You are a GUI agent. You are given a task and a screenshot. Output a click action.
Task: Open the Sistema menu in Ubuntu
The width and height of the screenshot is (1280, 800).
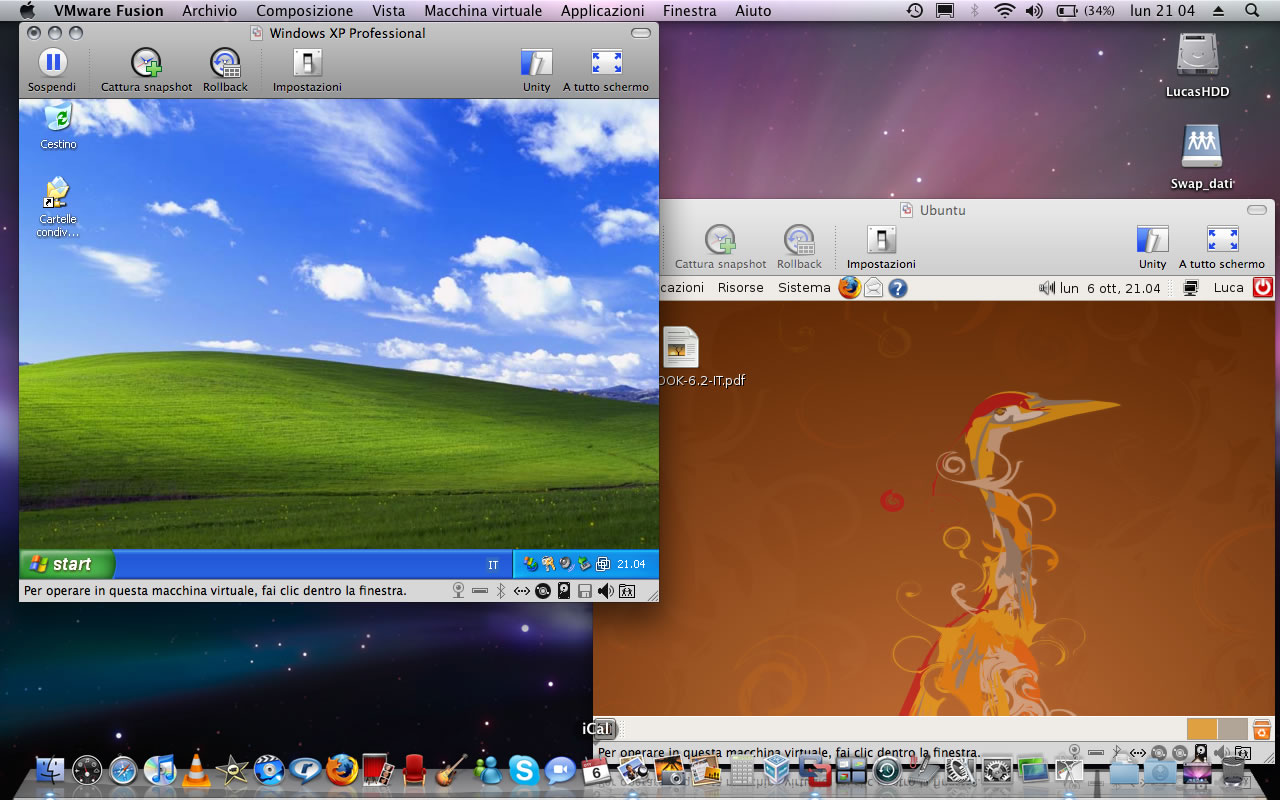pyautogui.click(x=804, y=288)
